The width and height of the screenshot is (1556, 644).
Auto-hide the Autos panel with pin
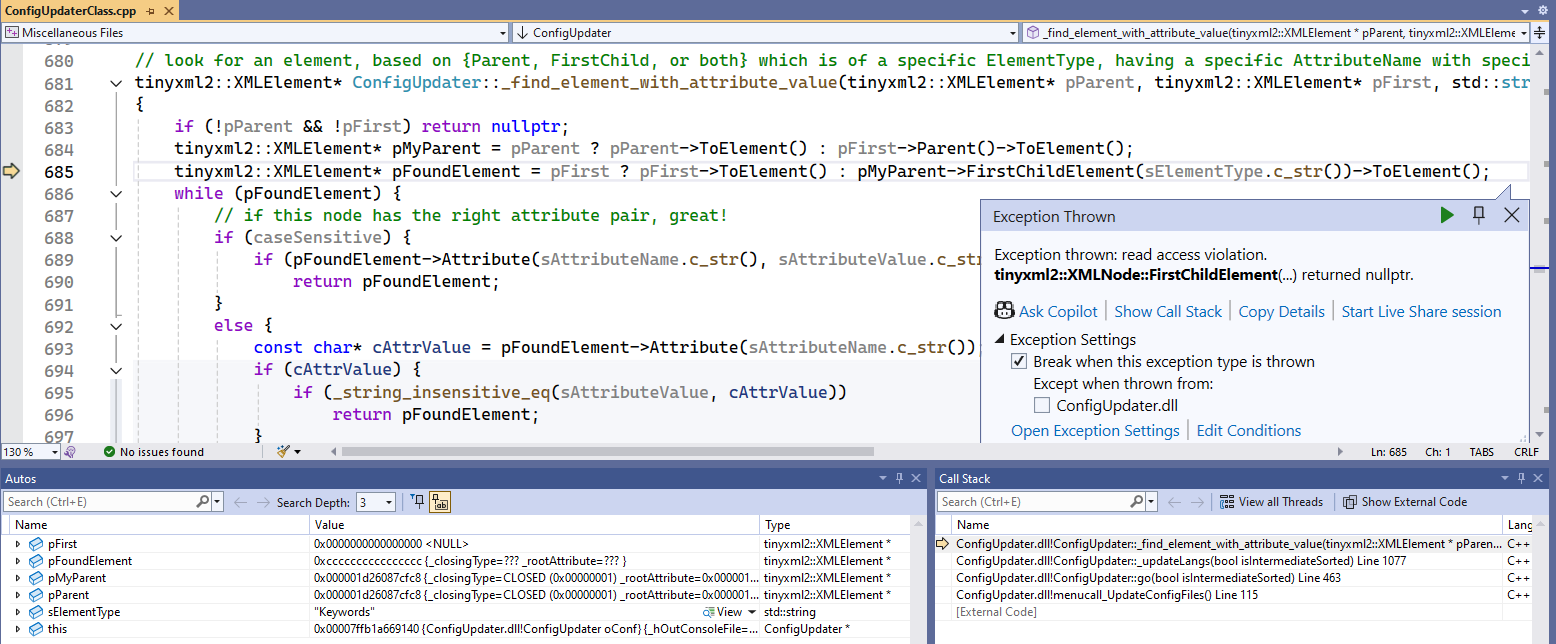899,479
